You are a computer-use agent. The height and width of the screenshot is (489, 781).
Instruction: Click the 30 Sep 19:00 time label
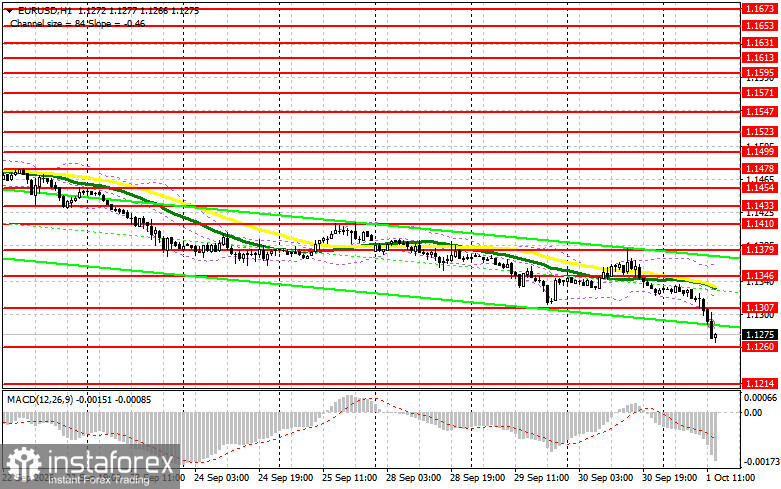pyautogui.click(x=669, y=478)
